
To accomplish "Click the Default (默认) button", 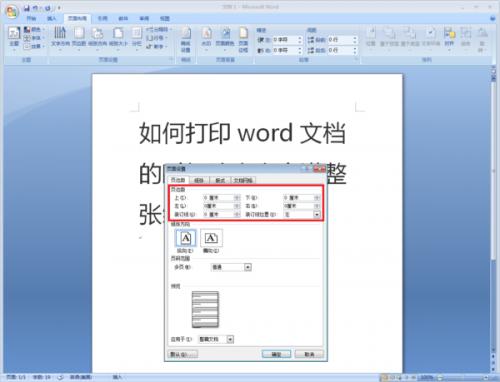I will [x=183, y=354].
